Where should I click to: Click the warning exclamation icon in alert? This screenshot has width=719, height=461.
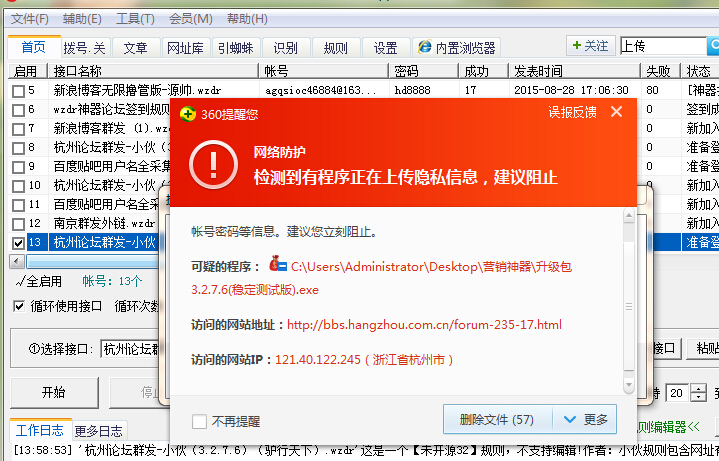[213, 165]
